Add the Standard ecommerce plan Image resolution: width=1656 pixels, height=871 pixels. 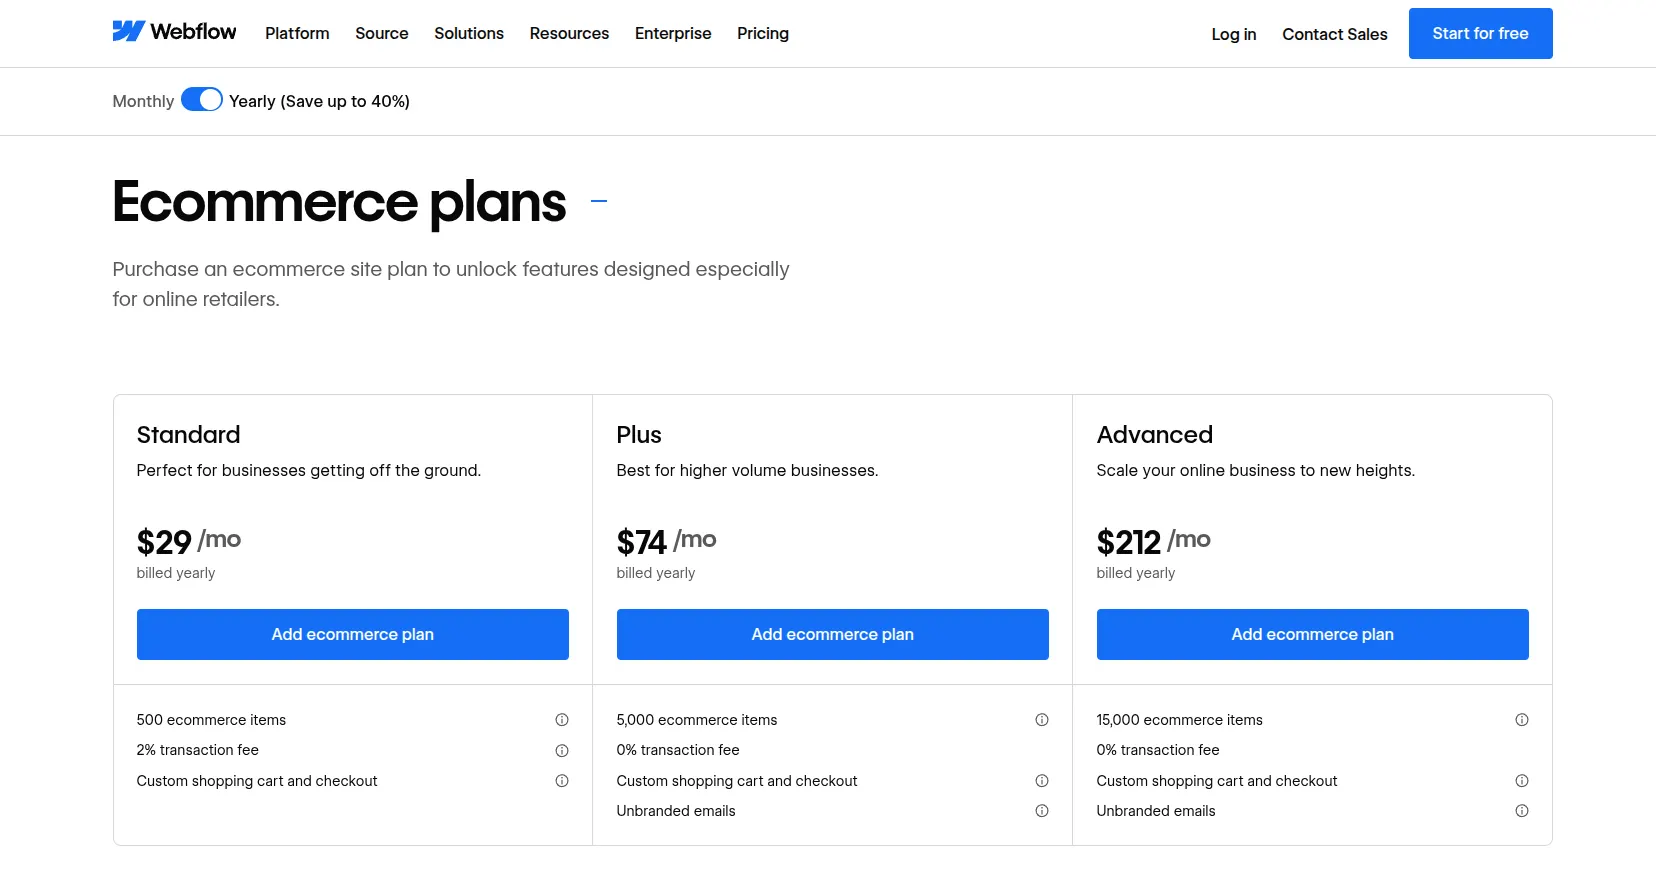pyautogui.click(x=353, y=634)
